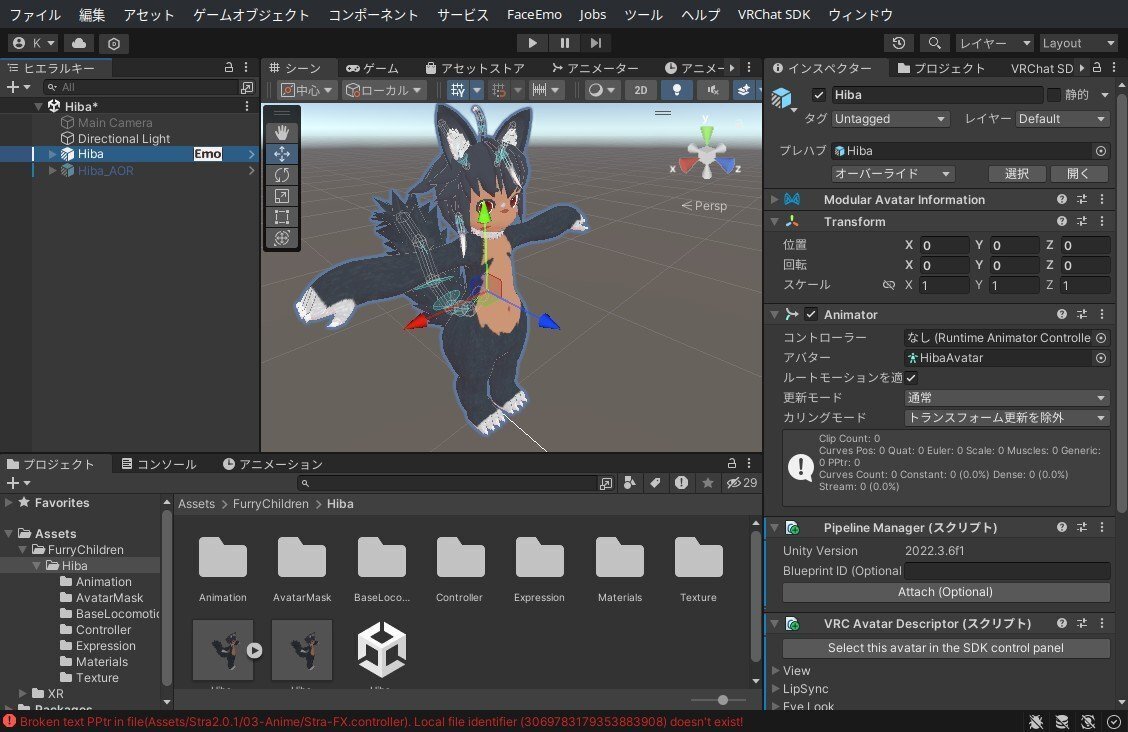Toggle the Hiba active checkbox in Inspector

pos(819,95)
